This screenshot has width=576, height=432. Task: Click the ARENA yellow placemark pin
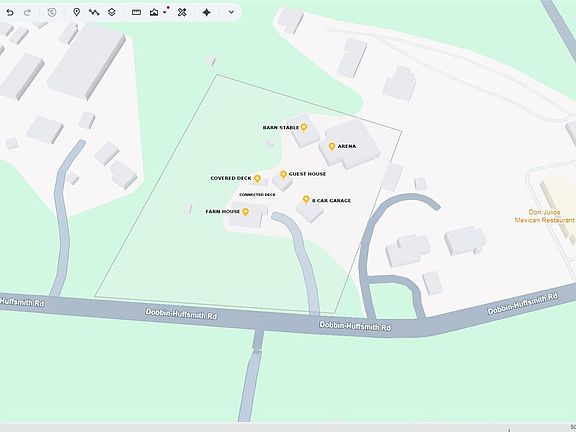(332, 147)
